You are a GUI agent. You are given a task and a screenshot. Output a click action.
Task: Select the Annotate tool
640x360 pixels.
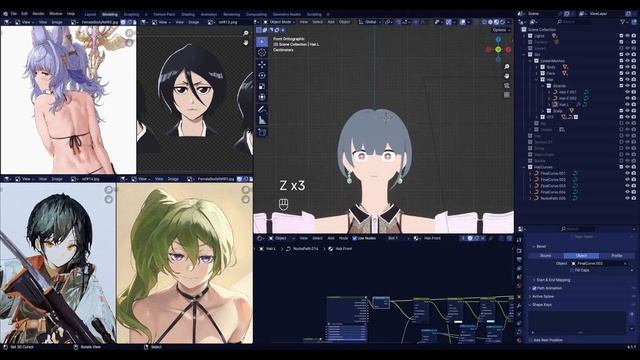click(262, 109)
